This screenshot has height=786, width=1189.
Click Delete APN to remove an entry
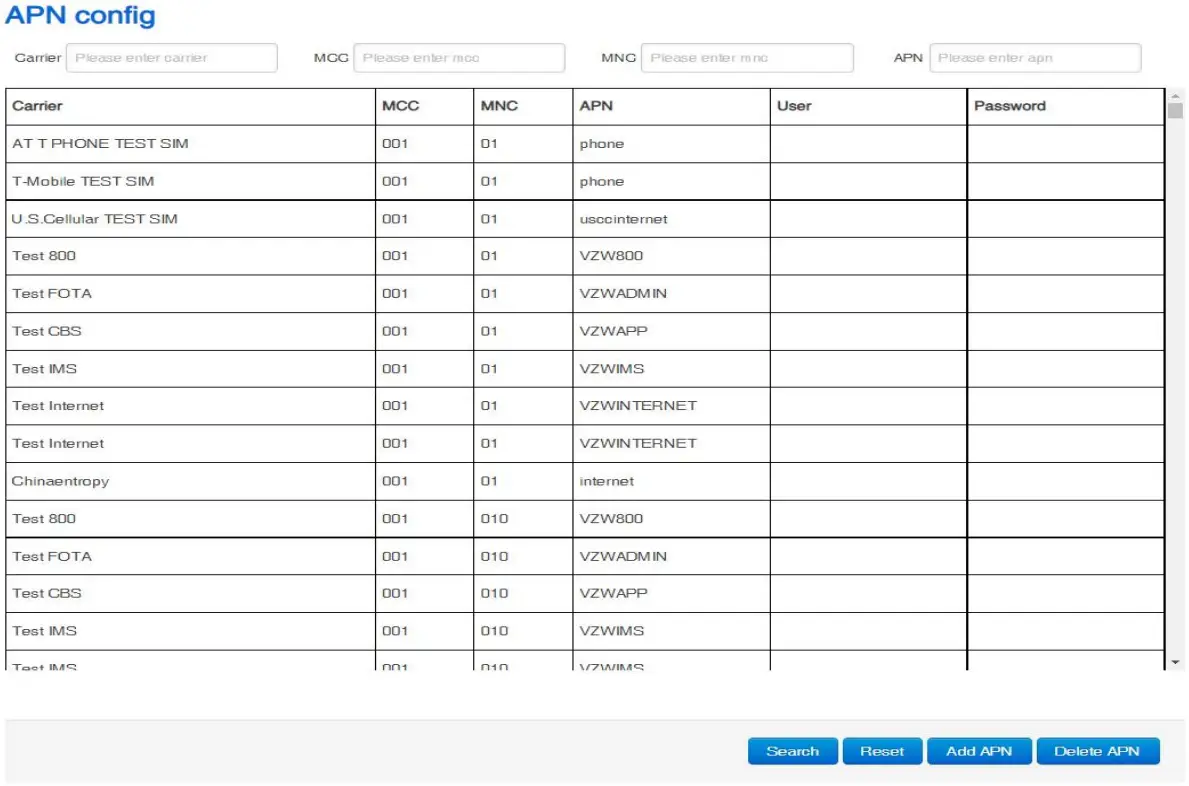(x=1097, y=751)
